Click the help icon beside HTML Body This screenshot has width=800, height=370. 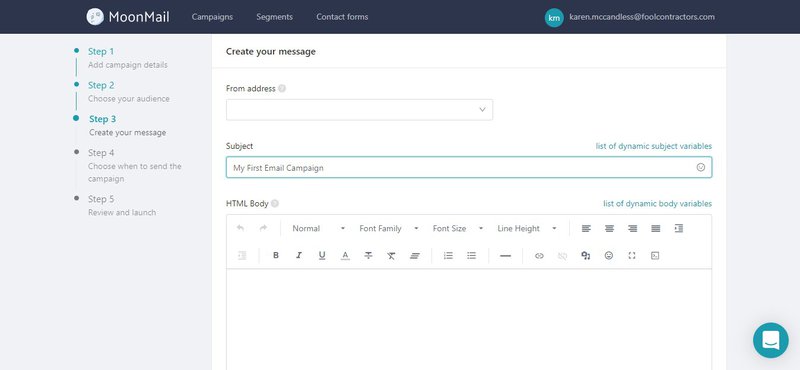pos(274,204)
